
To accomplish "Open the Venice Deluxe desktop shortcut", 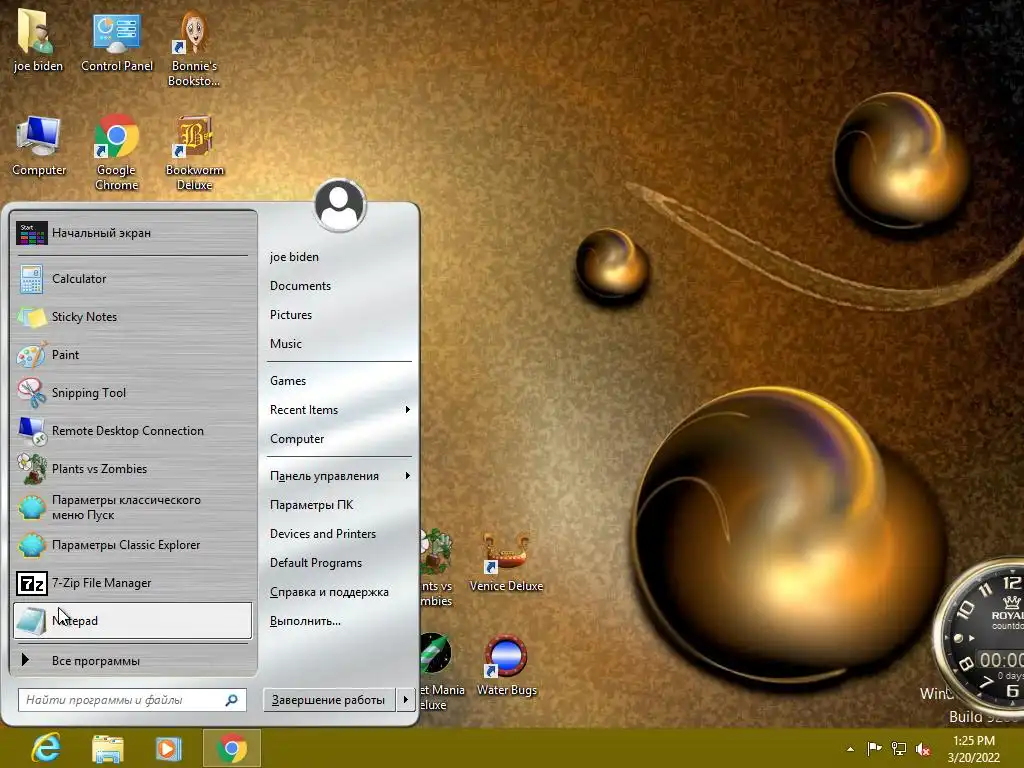I will pos(506,562).
